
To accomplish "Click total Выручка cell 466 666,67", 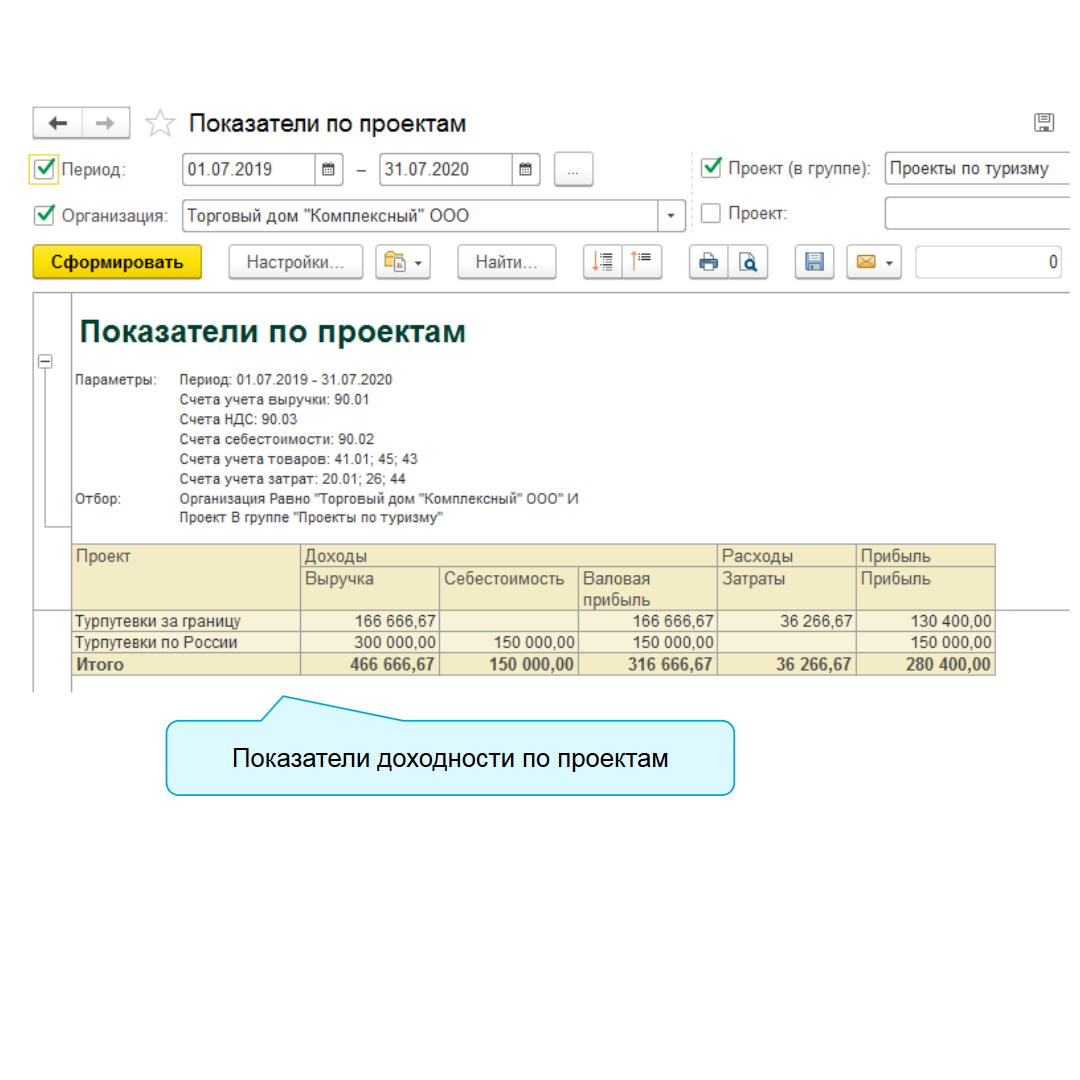I will (370, 665).
